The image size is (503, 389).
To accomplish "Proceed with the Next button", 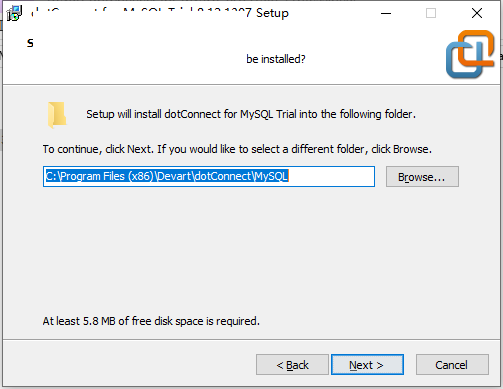I will pyautogui.click(x=367, y=365).
